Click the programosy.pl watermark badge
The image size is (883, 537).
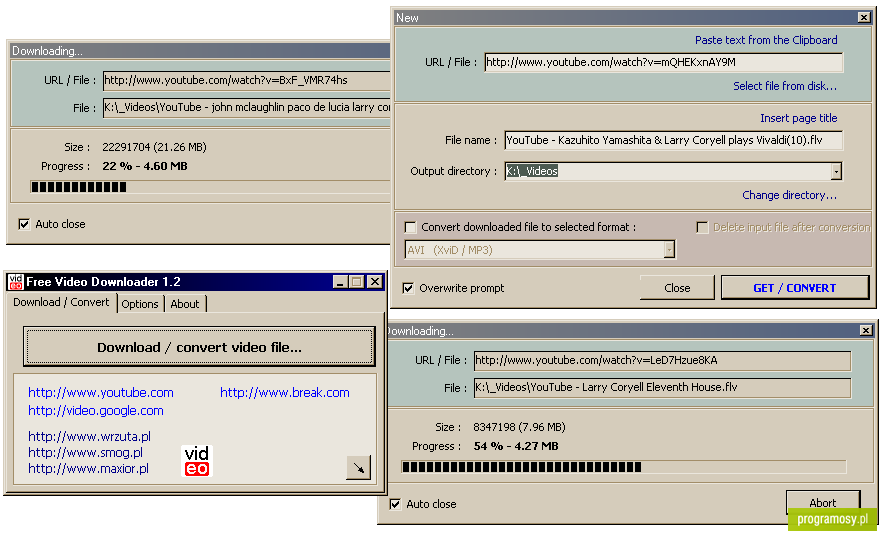833,519
